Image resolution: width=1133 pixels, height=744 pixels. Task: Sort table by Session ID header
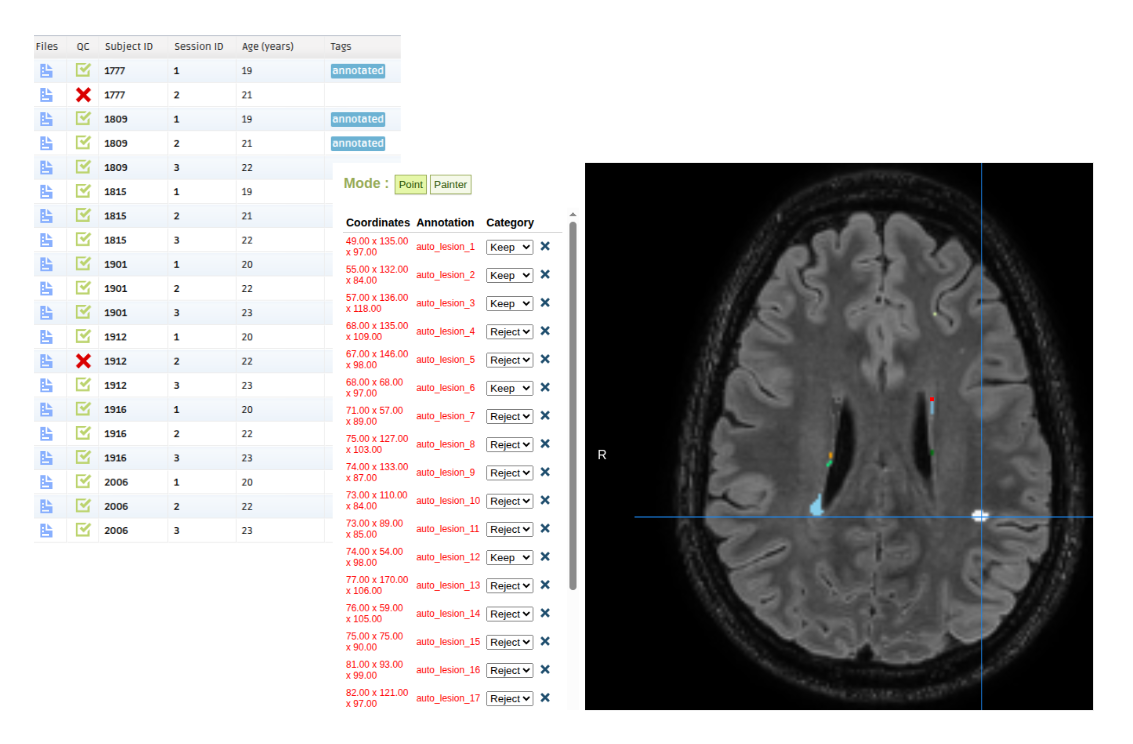[199, 46]
